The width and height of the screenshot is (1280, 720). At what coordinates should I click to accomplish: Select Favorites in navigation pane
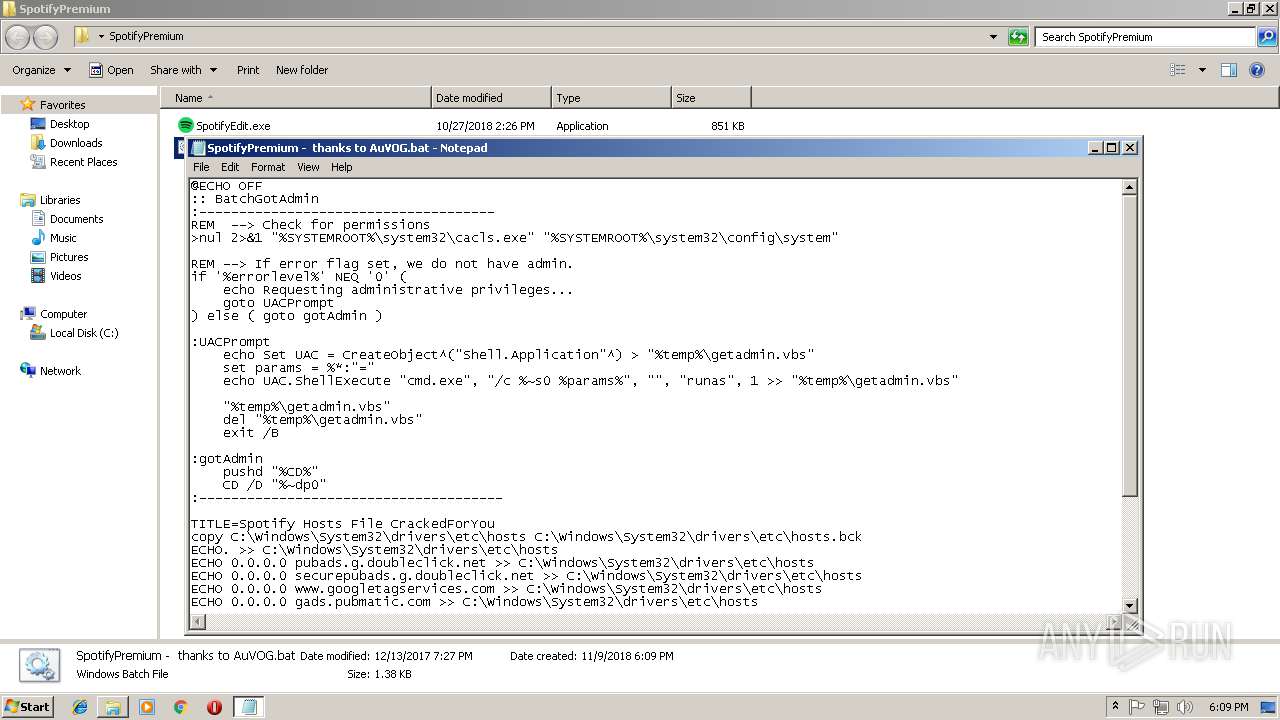(62, 105)
